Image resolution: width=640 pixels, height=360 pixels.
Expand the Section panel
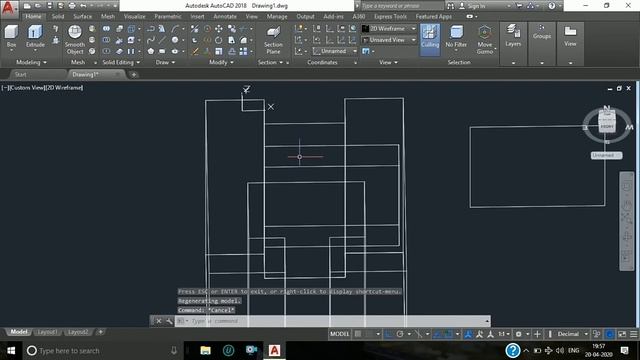(x=270, y=62)
